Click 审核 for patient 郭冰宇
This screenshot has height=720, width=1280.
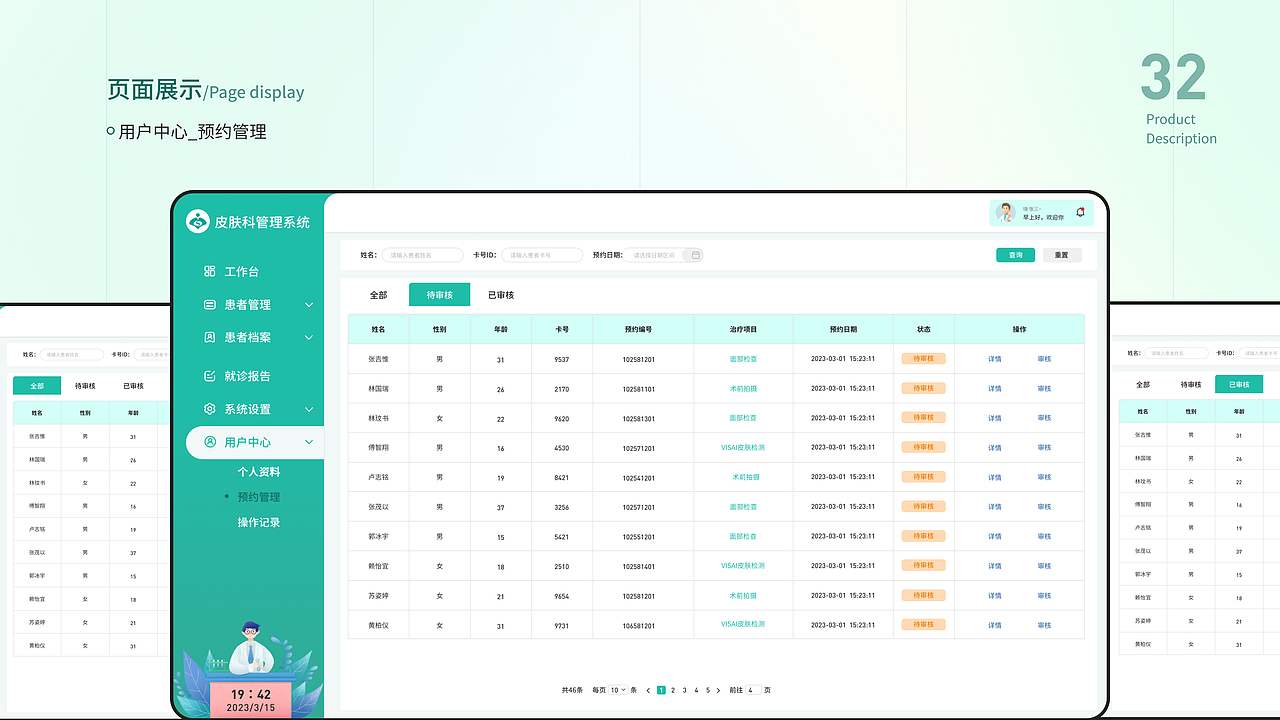point(1044,537)
